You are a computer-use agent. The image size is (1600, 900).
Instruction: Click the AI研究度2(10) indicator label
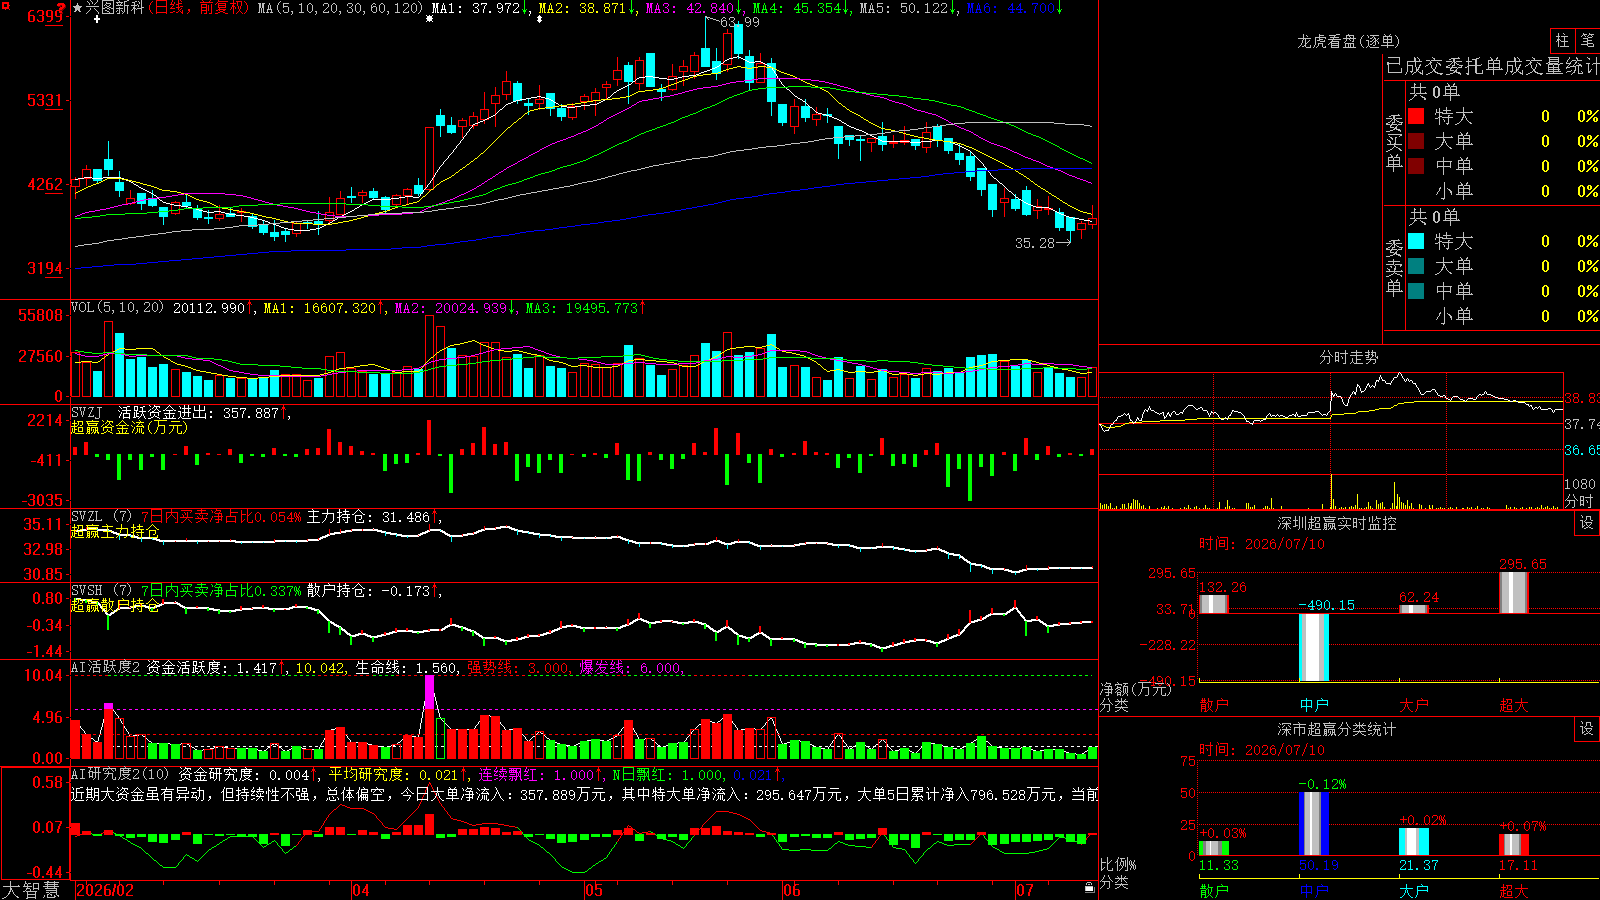[121, 774]
